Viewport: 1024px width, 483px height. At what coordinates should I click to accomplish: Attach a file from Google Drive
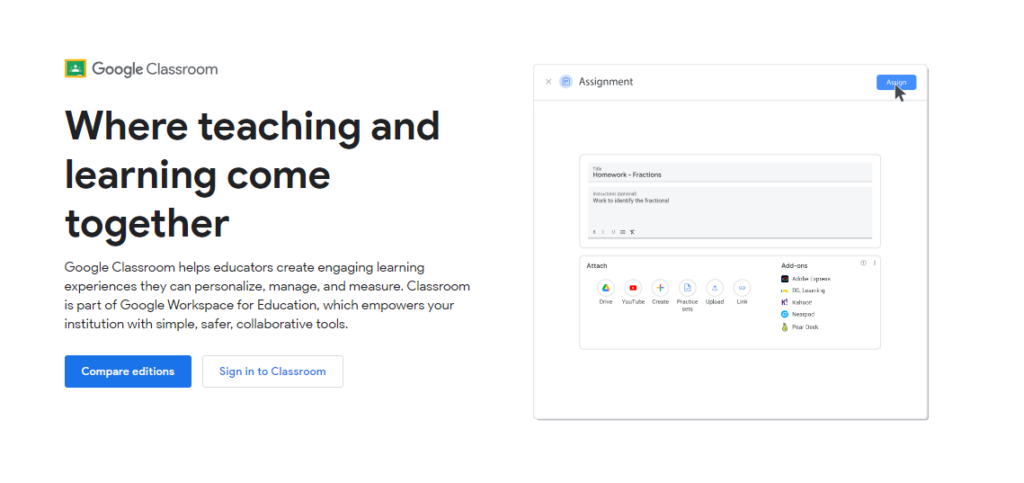(606, 288)
